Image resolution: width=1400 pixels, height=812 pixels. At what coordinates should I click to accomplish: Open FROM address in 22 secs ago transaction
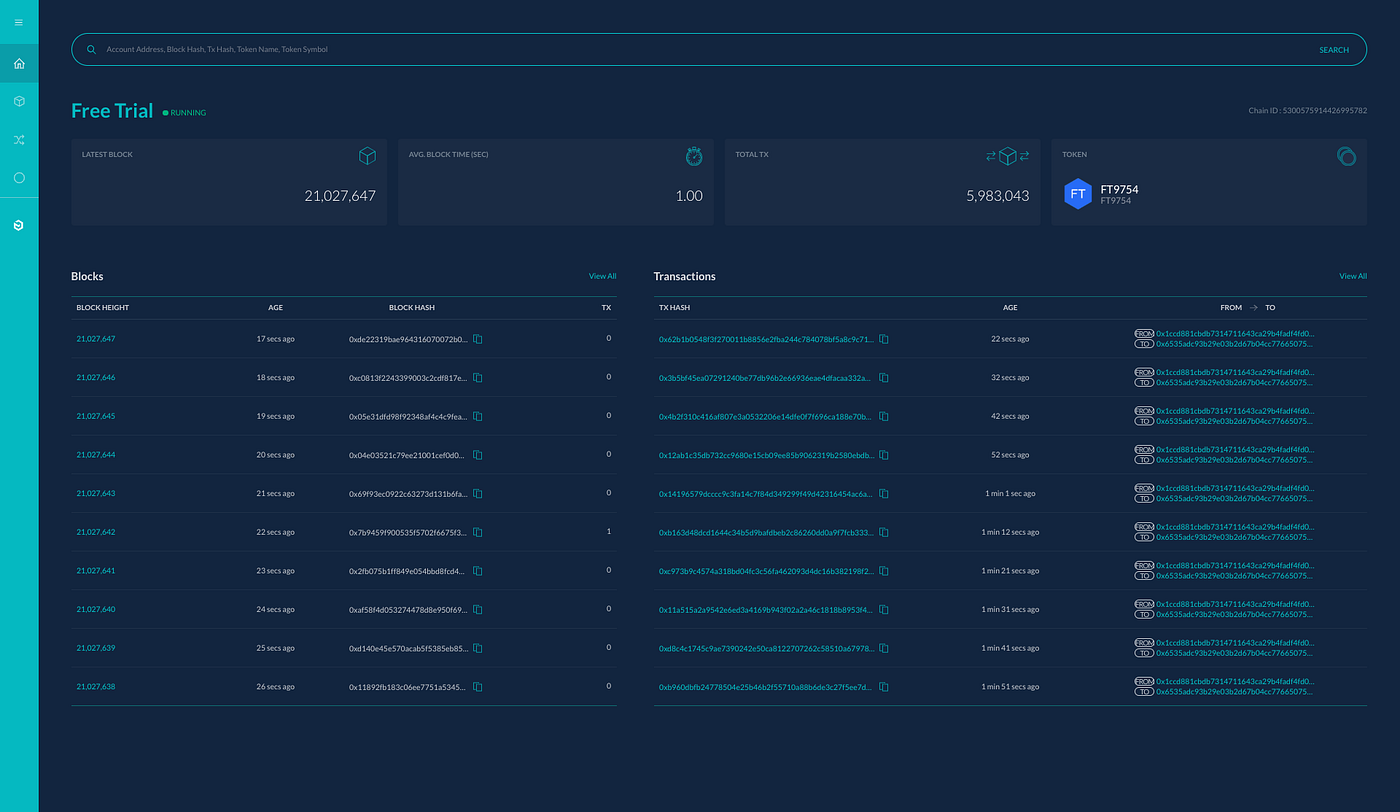(1236, 333)
